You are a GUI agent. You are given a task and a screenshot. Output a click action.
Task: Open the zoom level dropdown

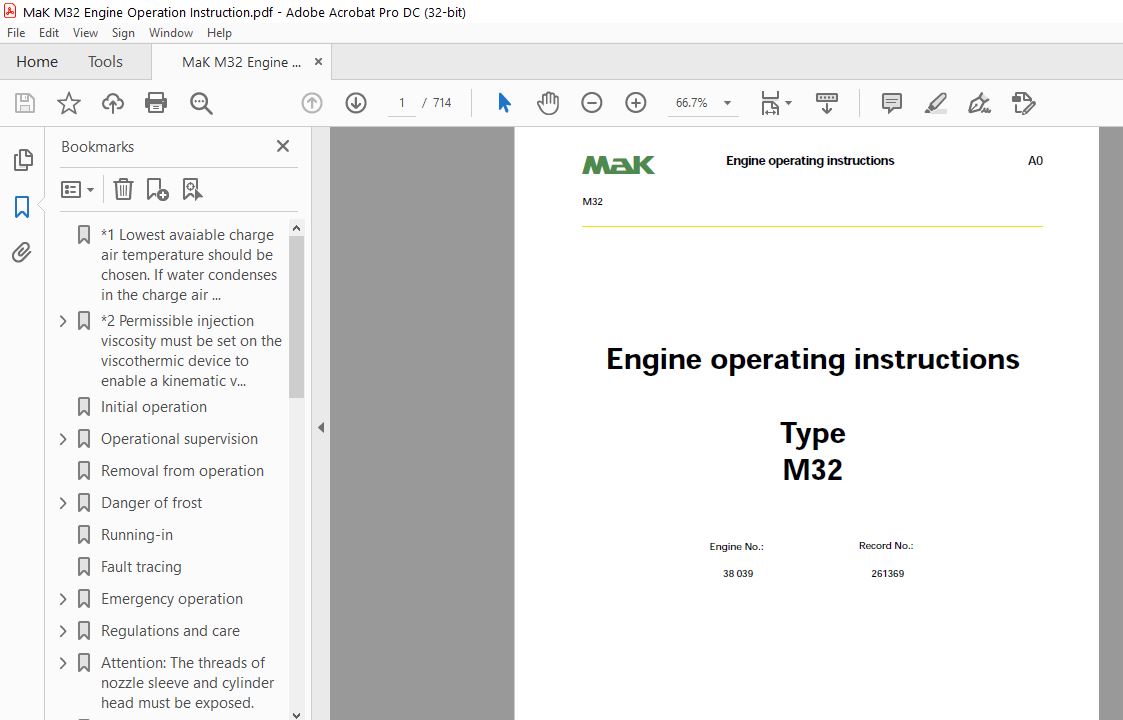[727, 103]
